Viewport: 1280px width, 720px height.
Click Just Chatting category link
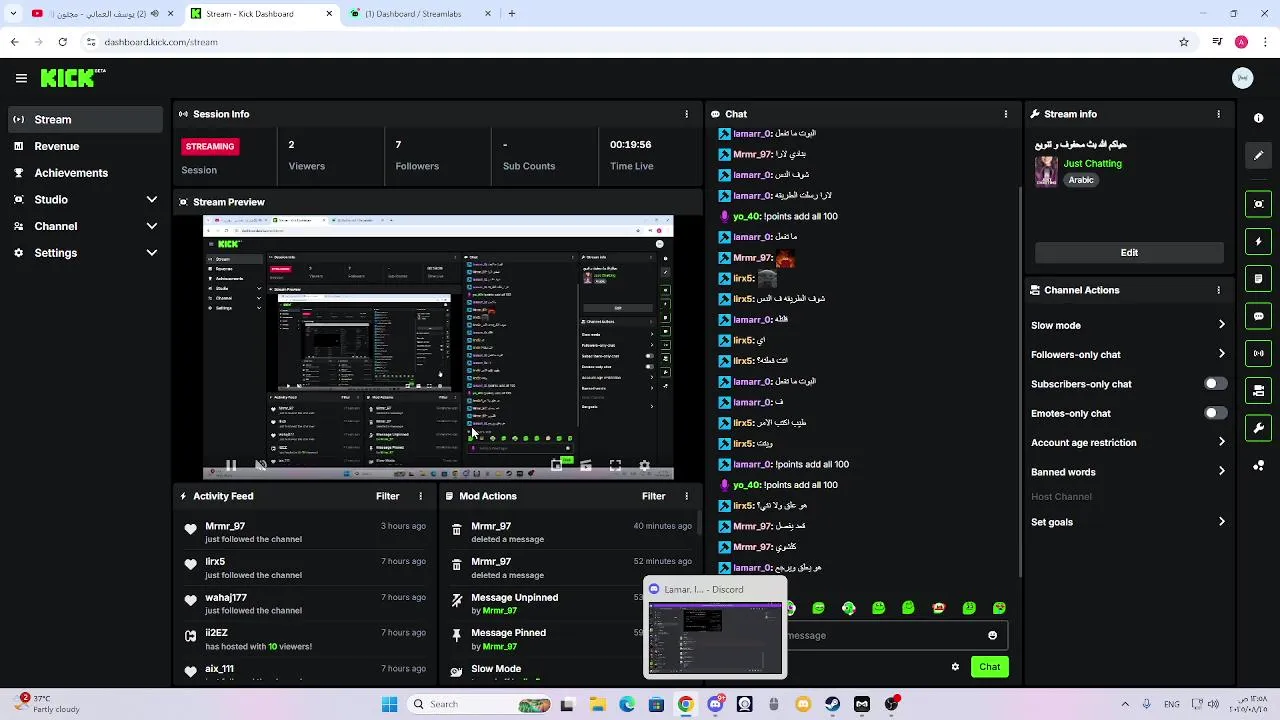[1092, 163]
